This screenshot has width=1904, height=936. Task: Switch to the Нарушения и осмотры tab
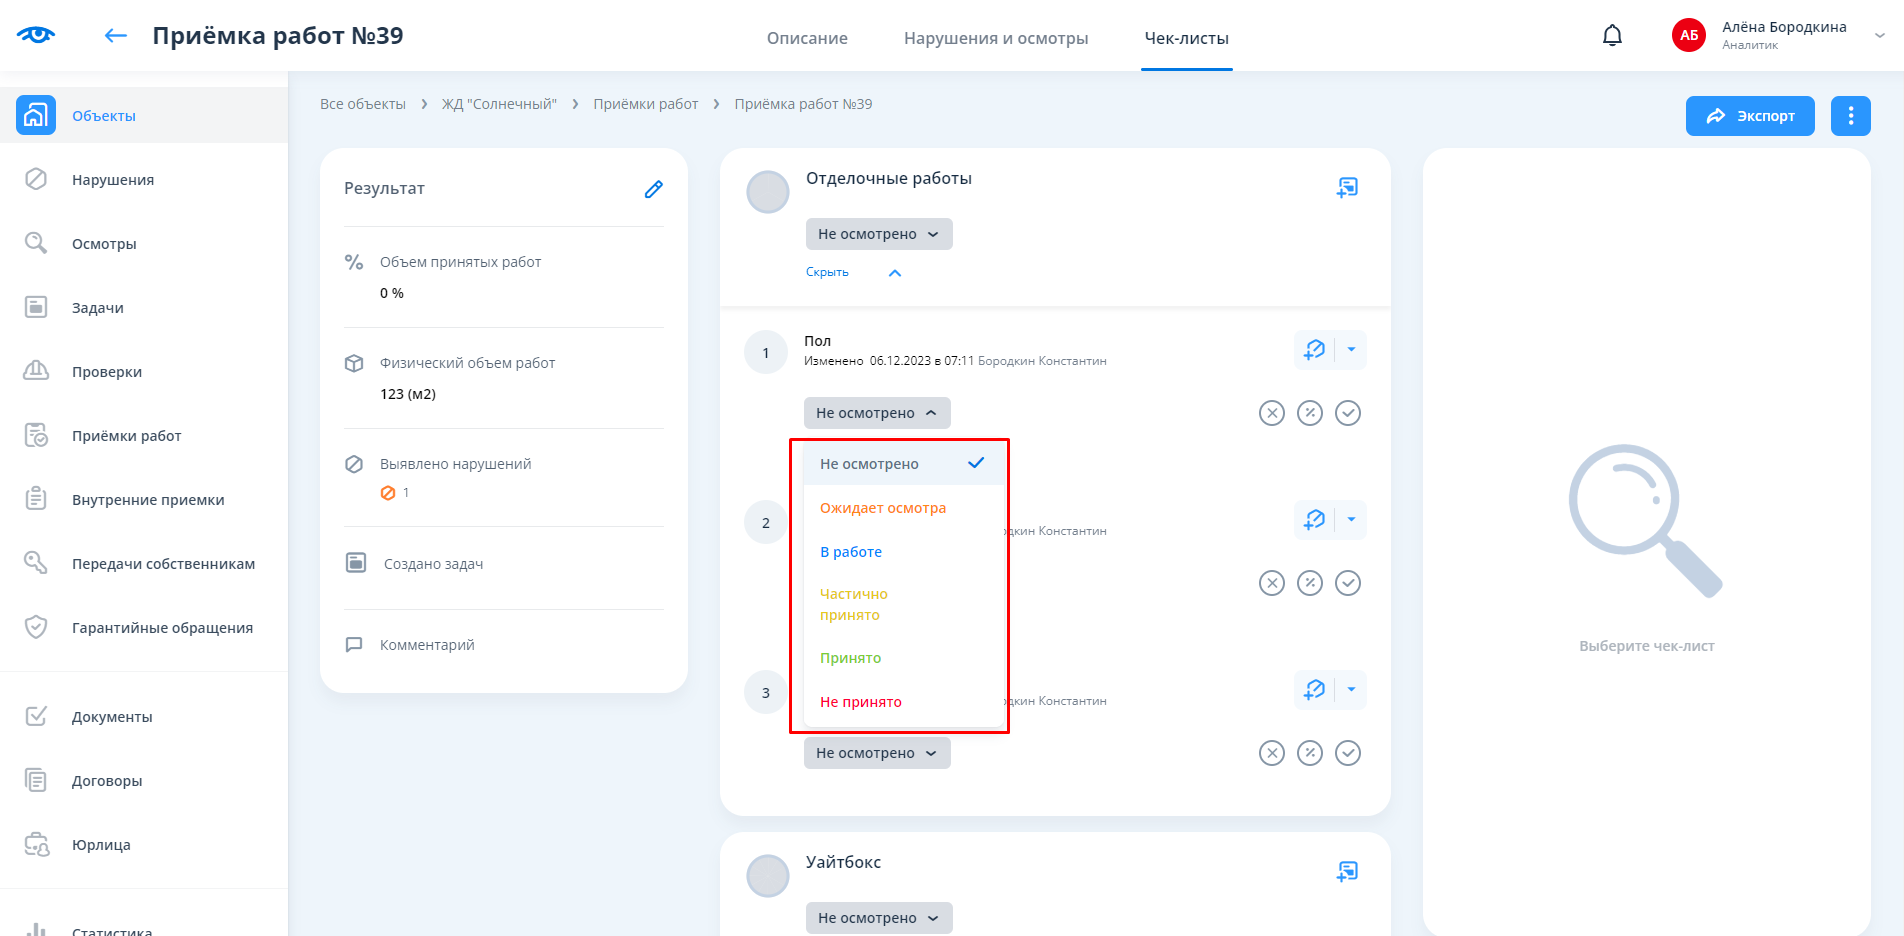995,38
